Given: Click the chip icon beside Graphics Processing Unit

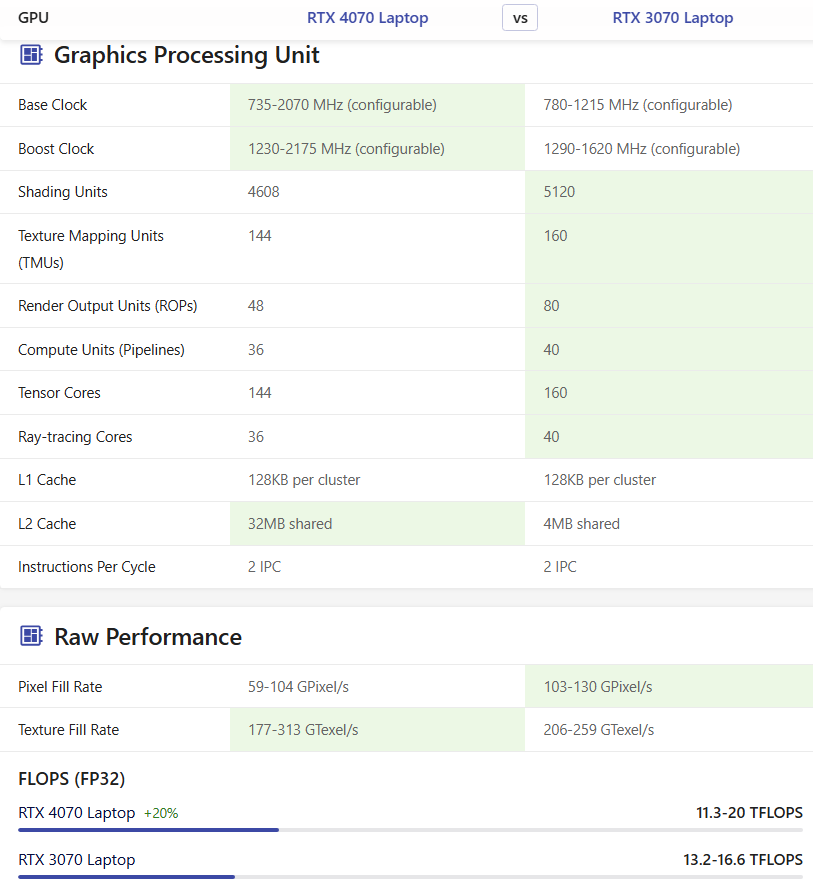Looking at the screenshot, I should click(x=32, y=55).
